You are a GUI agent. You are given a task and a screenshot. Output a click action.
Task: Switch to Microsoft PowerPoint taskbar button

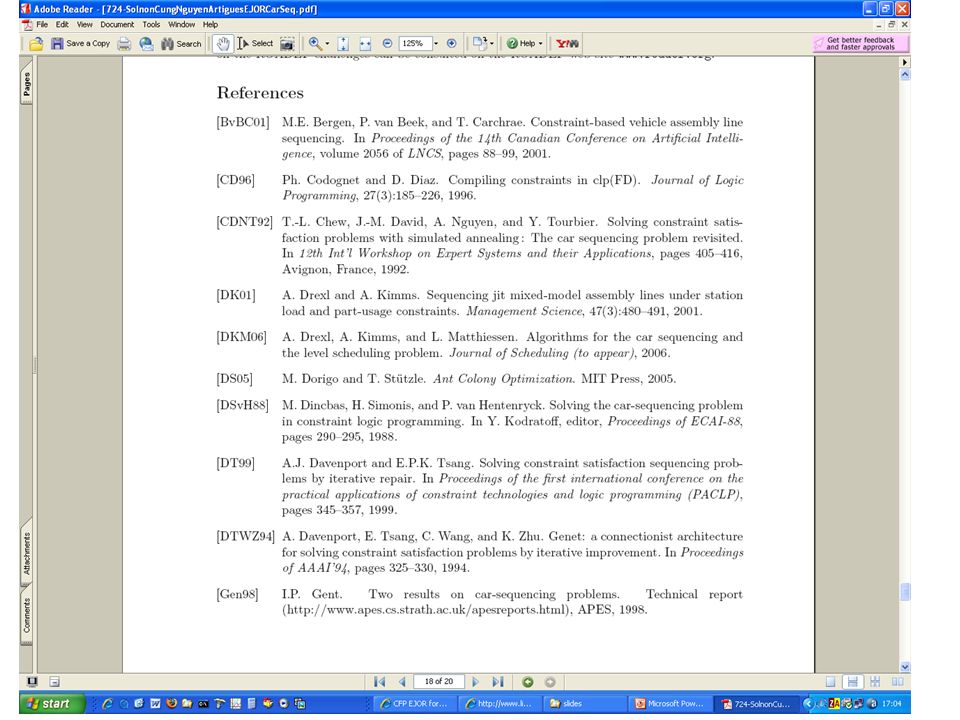click(670, 704)
